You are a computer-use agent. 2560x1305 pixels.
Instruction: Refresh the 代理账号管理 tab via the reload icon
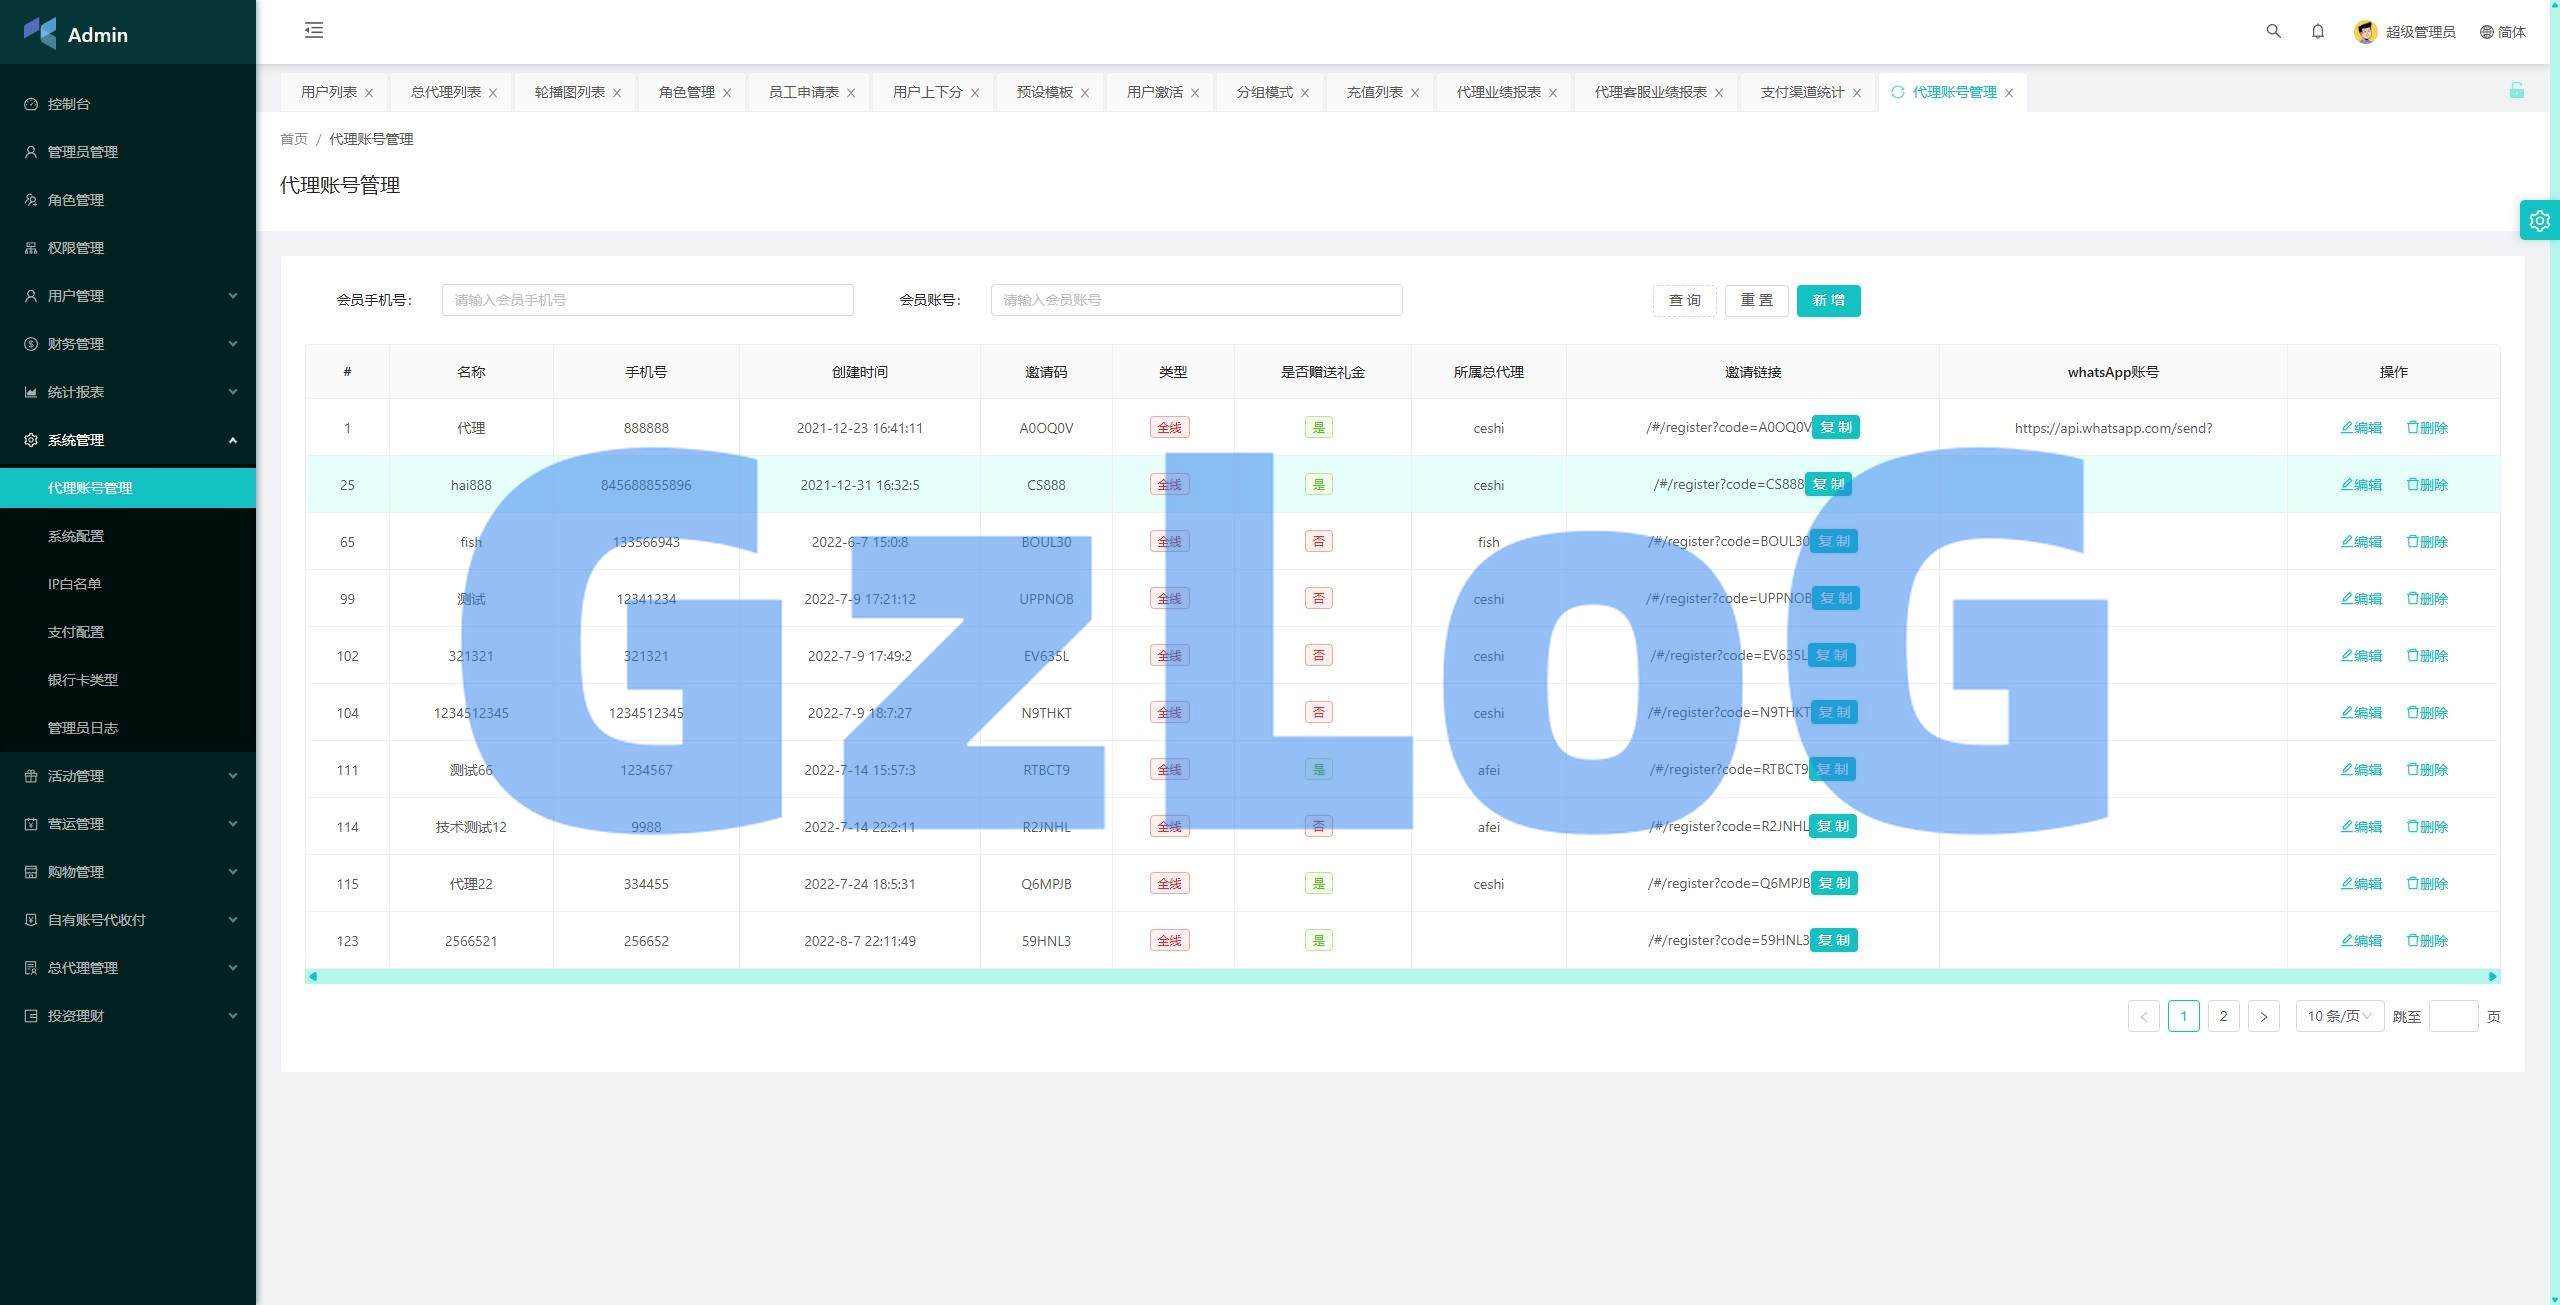(x=1897, y=92)
